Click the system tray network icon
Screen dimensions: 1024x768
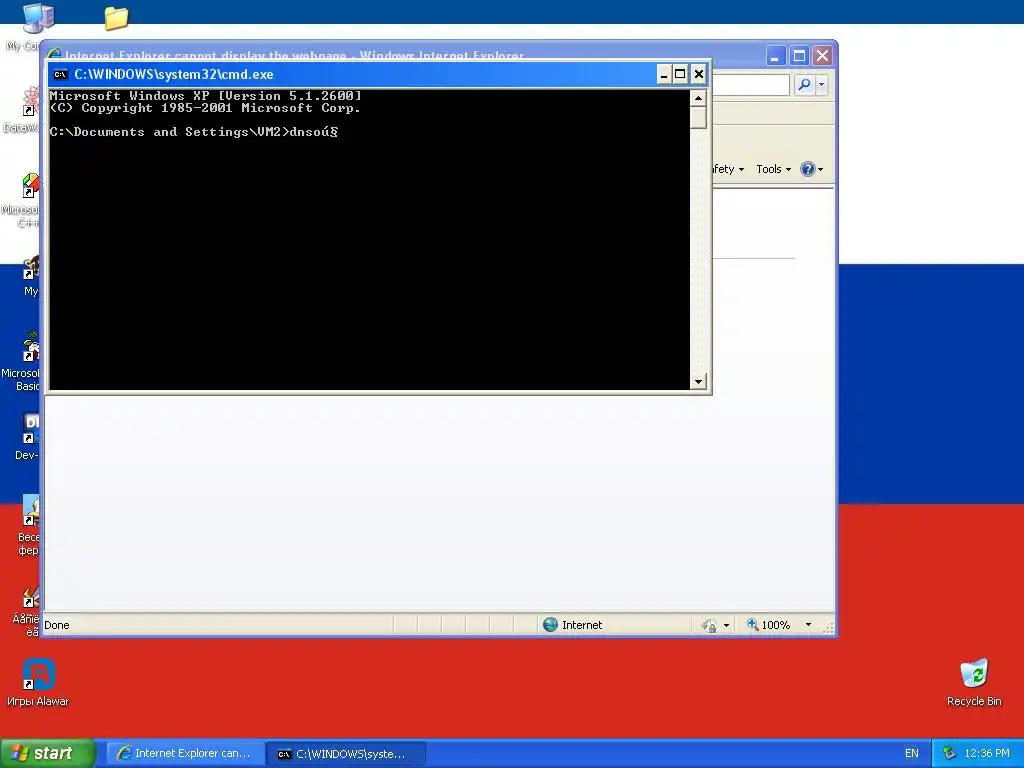[949, 754]
